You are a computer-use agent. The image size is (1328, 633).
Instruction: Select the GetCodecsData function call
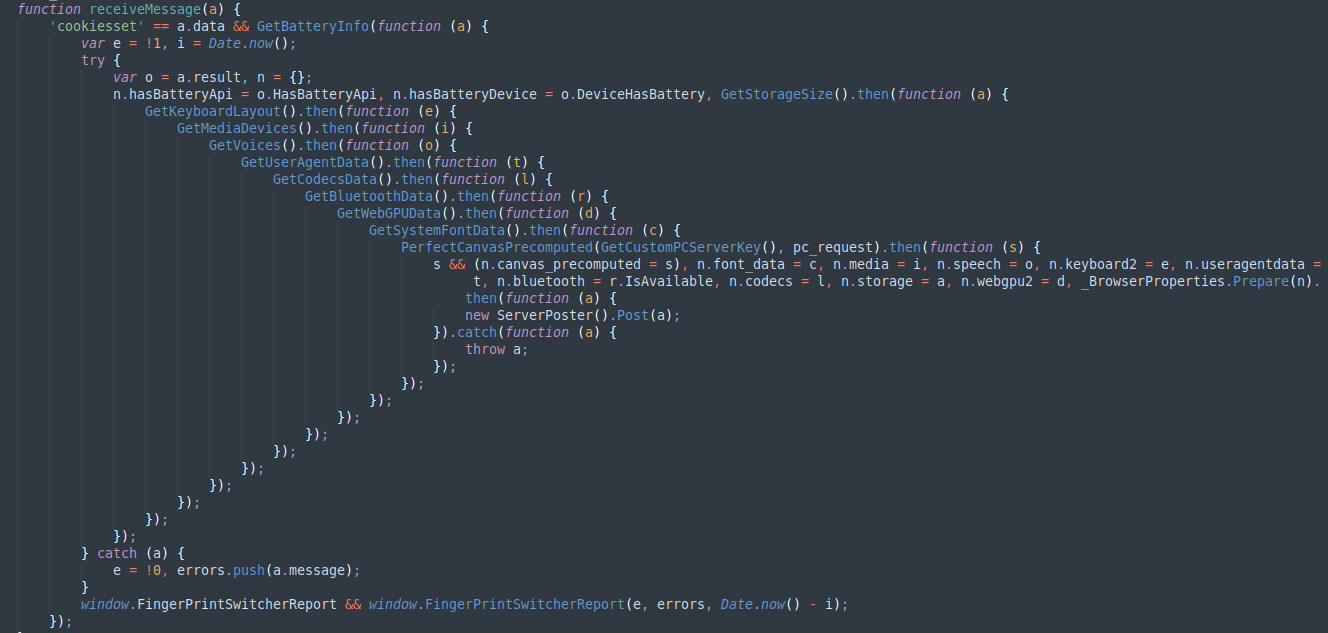(323, 178)
